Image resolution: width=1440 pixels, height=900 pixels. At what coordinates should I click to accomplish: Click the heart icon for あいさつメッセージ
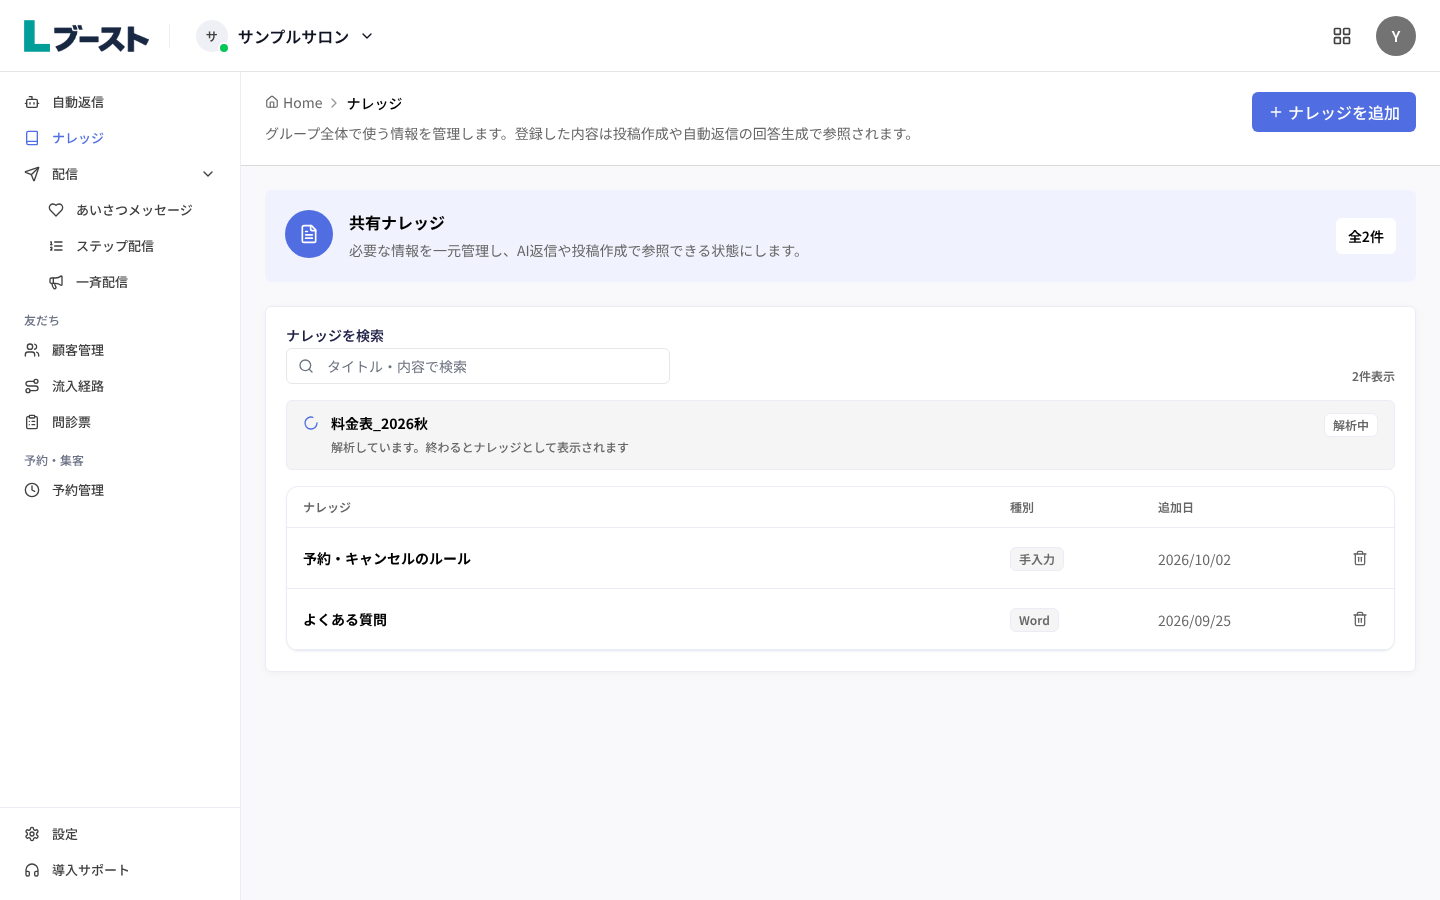[x=56, y=210]
